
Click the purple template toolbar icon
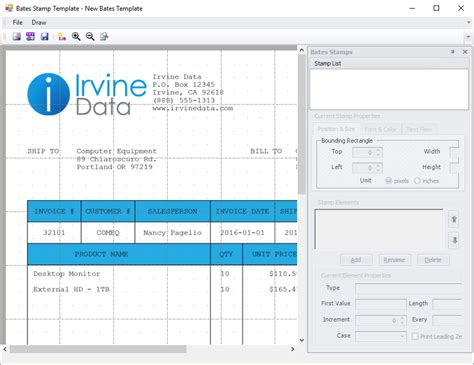click(30, 36)
